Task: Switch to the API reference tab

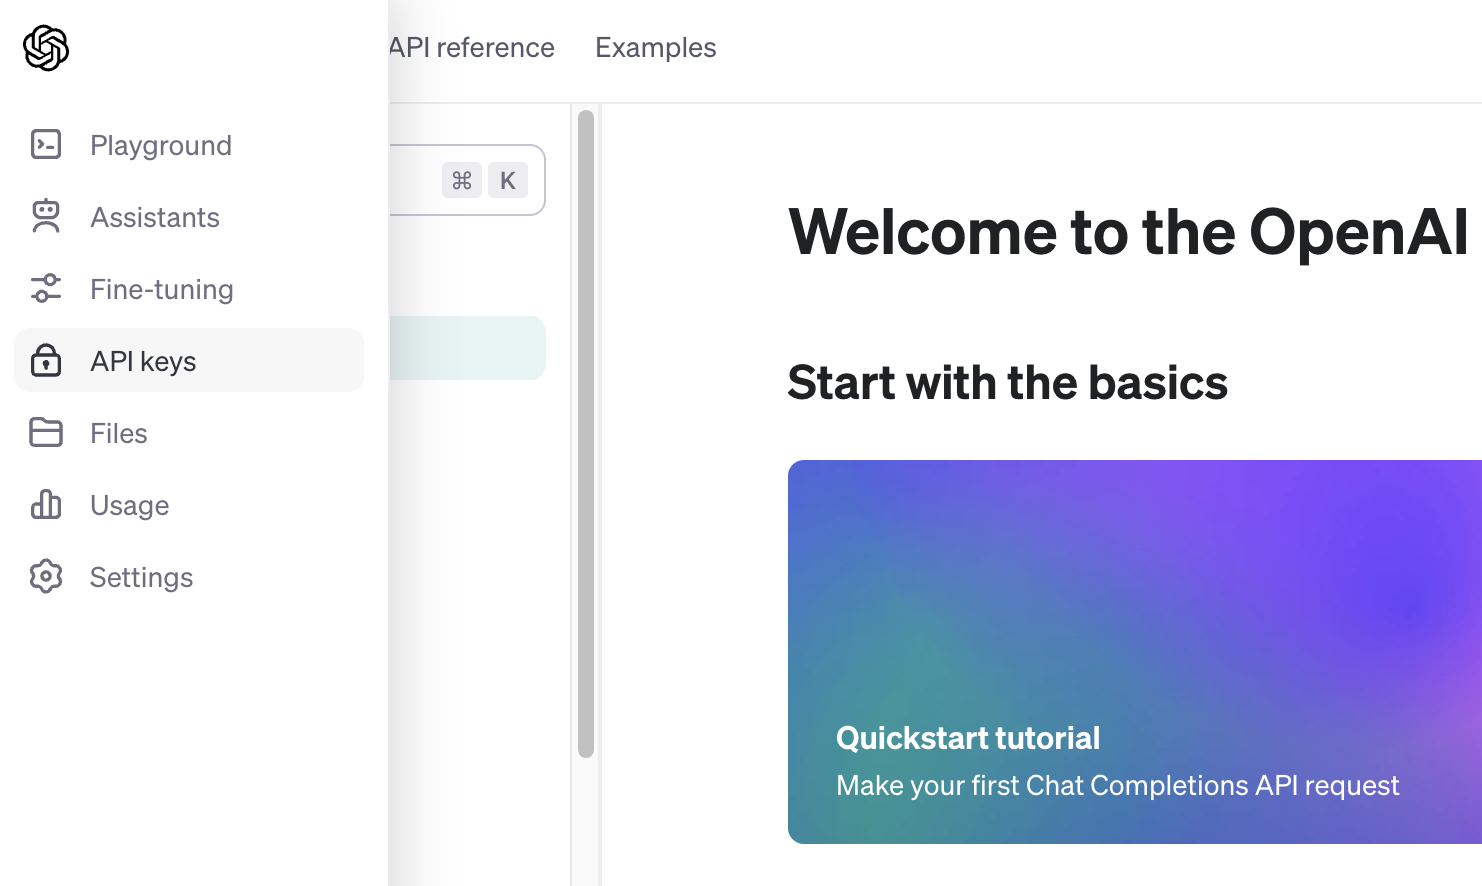Action: coord(472,48)
